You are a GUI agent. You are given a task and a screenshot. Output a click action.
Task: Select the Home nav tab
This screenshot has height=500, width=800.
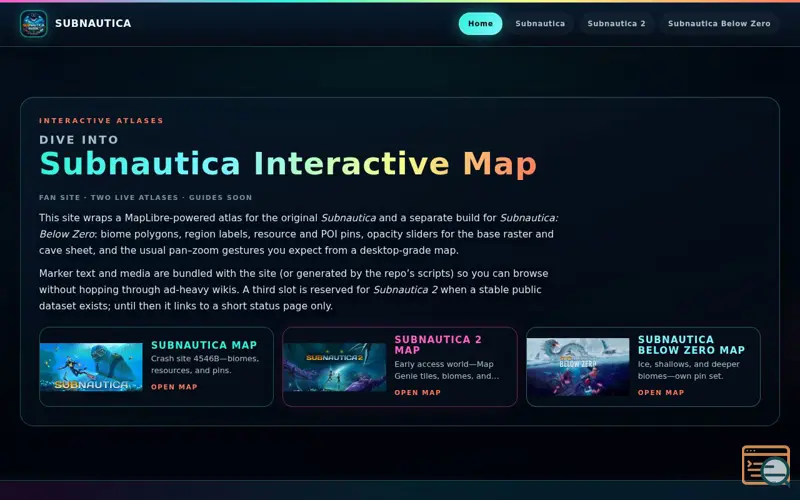click(480, 23)
